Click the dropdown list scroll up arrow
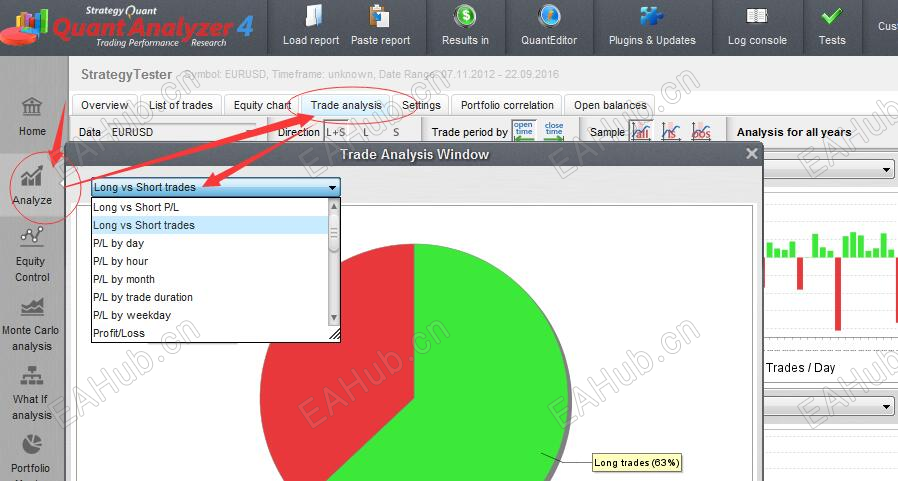 coord(334,206)
